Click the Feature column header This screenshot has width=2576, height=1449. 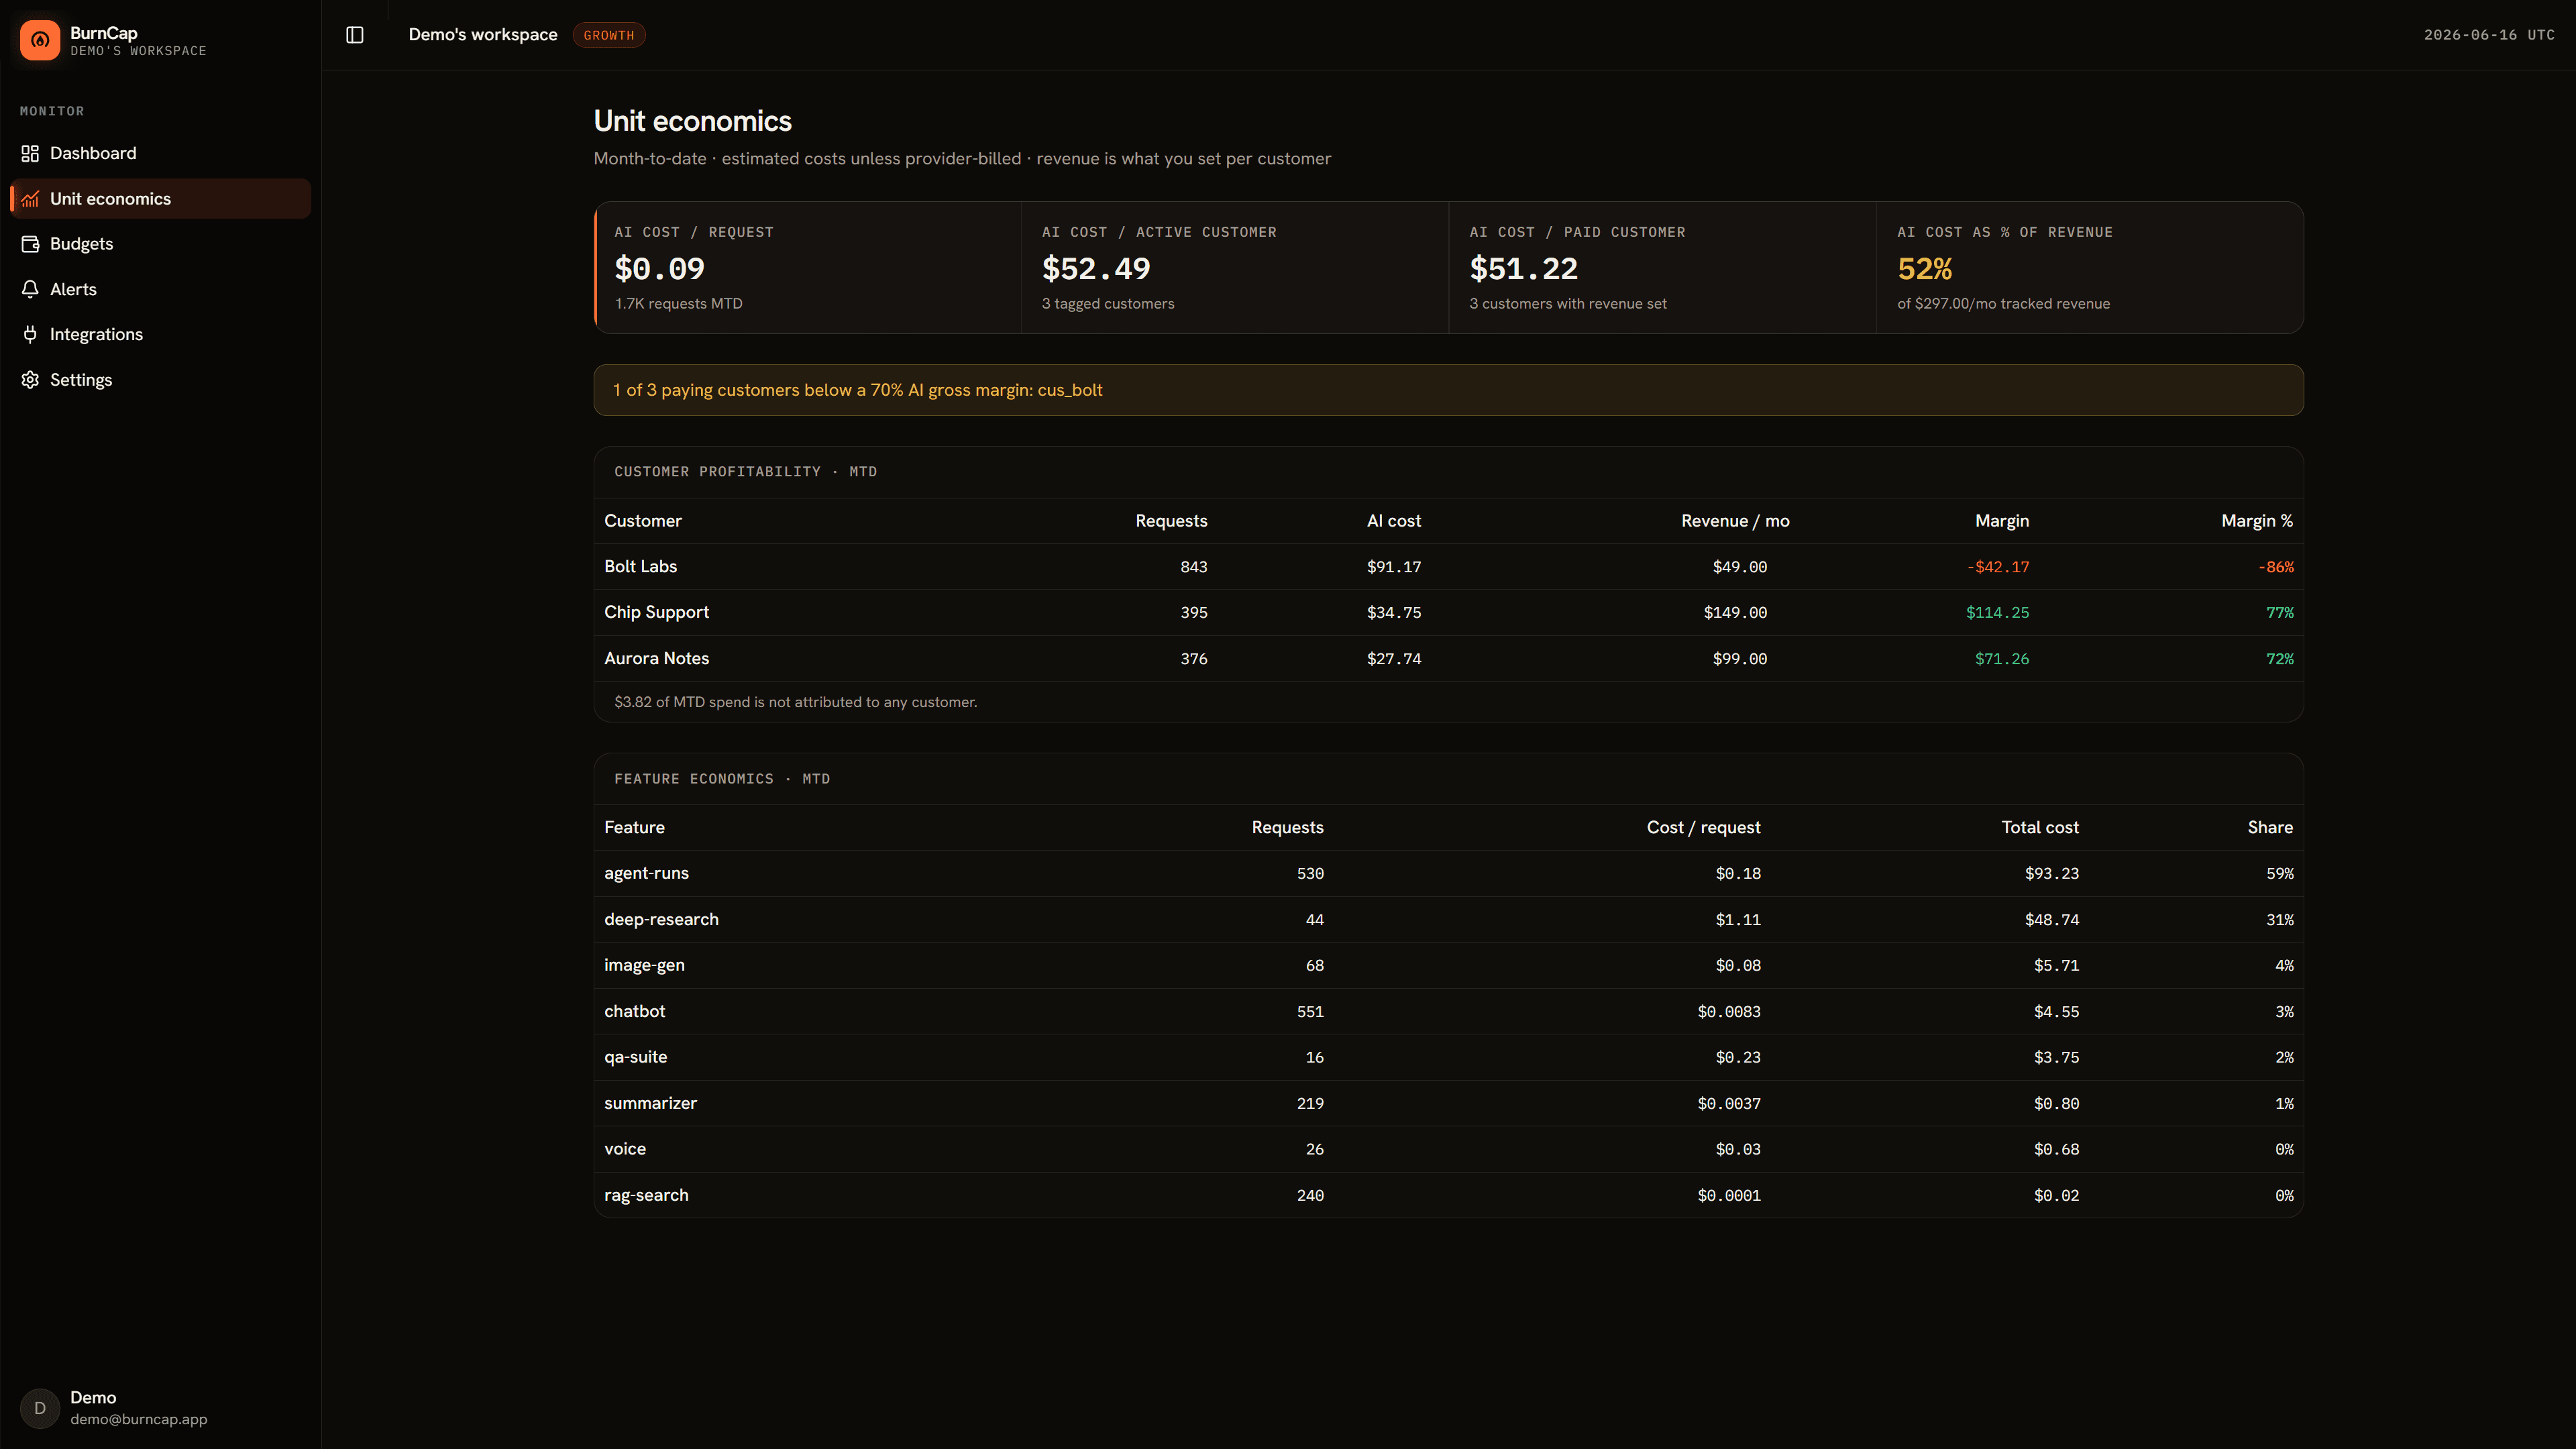(634, 827)
